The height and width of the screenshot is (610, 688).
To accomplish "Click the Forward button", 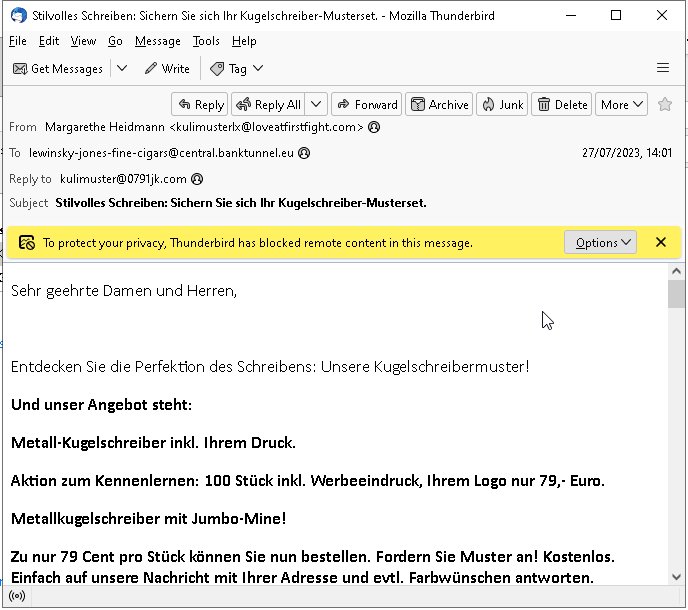I will 366,104.
